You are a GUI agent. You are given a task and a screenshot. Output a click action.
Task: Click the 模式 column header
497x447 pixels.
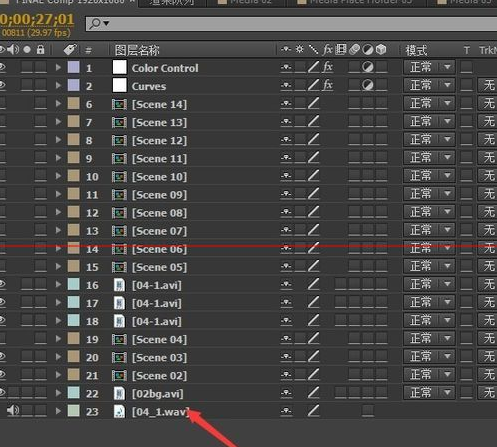[x=416, y=51]
